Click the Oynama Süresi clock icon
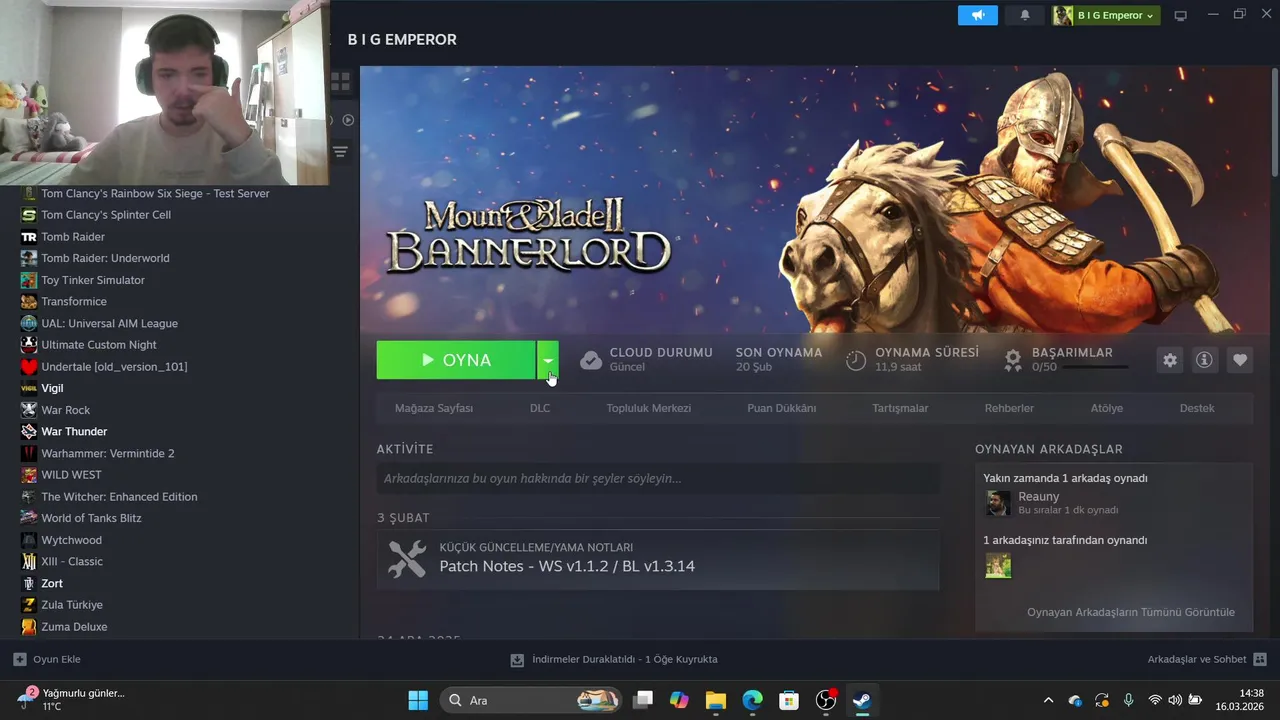The image size is (1280, 720). (856, 360)
